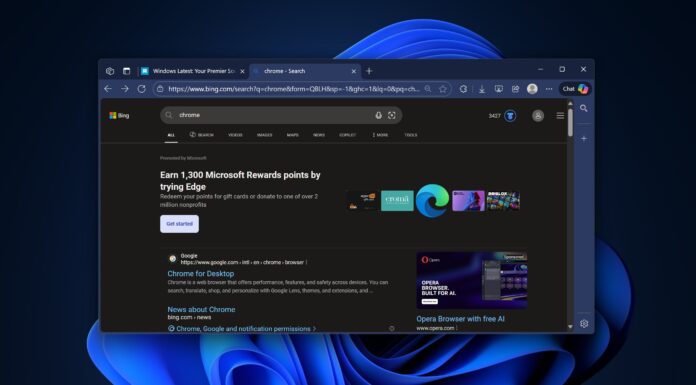This screenshot has height=385, width=696.
Task: Open the Edge sidebar search icon
Action: (584, 108)
